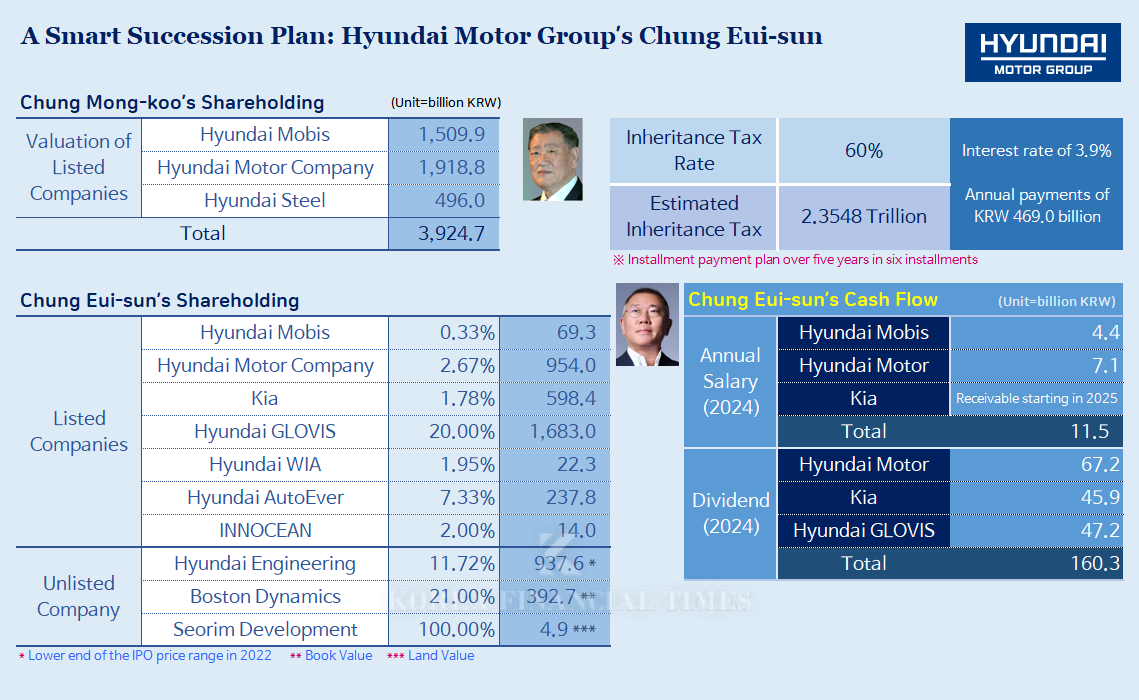Click the Chung Eui-sun portrait photo
Viewport: 1139px width, 700px height.
click(x=646, y=325)
